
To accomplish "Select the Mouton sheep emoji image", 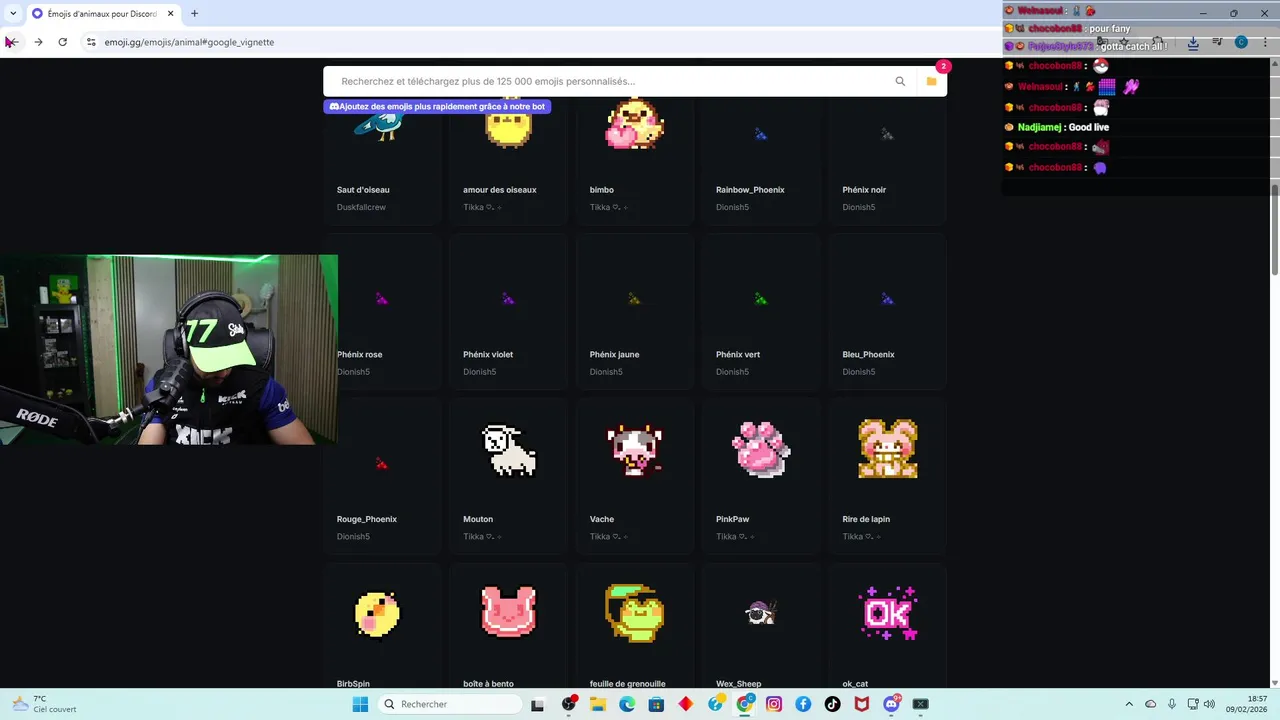I will coord(508,449).
